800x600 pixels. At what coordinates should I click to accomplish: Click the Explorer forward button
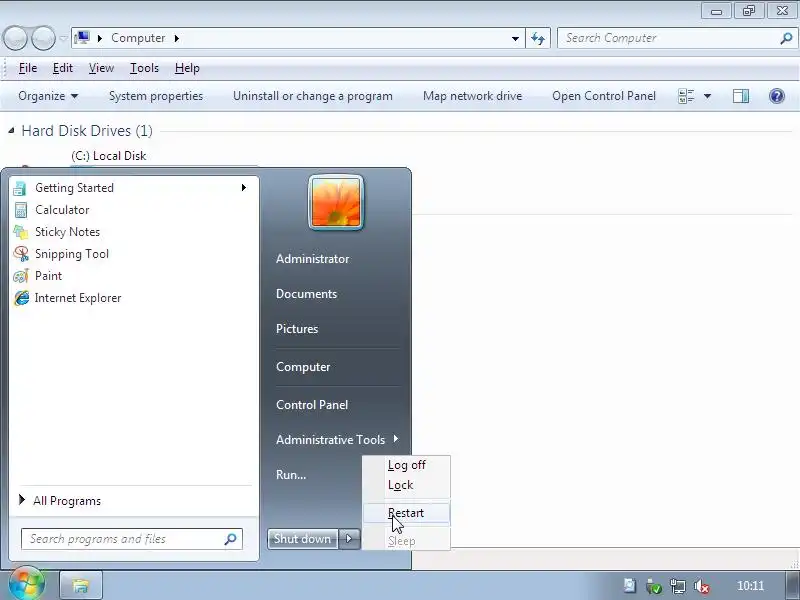43,38
